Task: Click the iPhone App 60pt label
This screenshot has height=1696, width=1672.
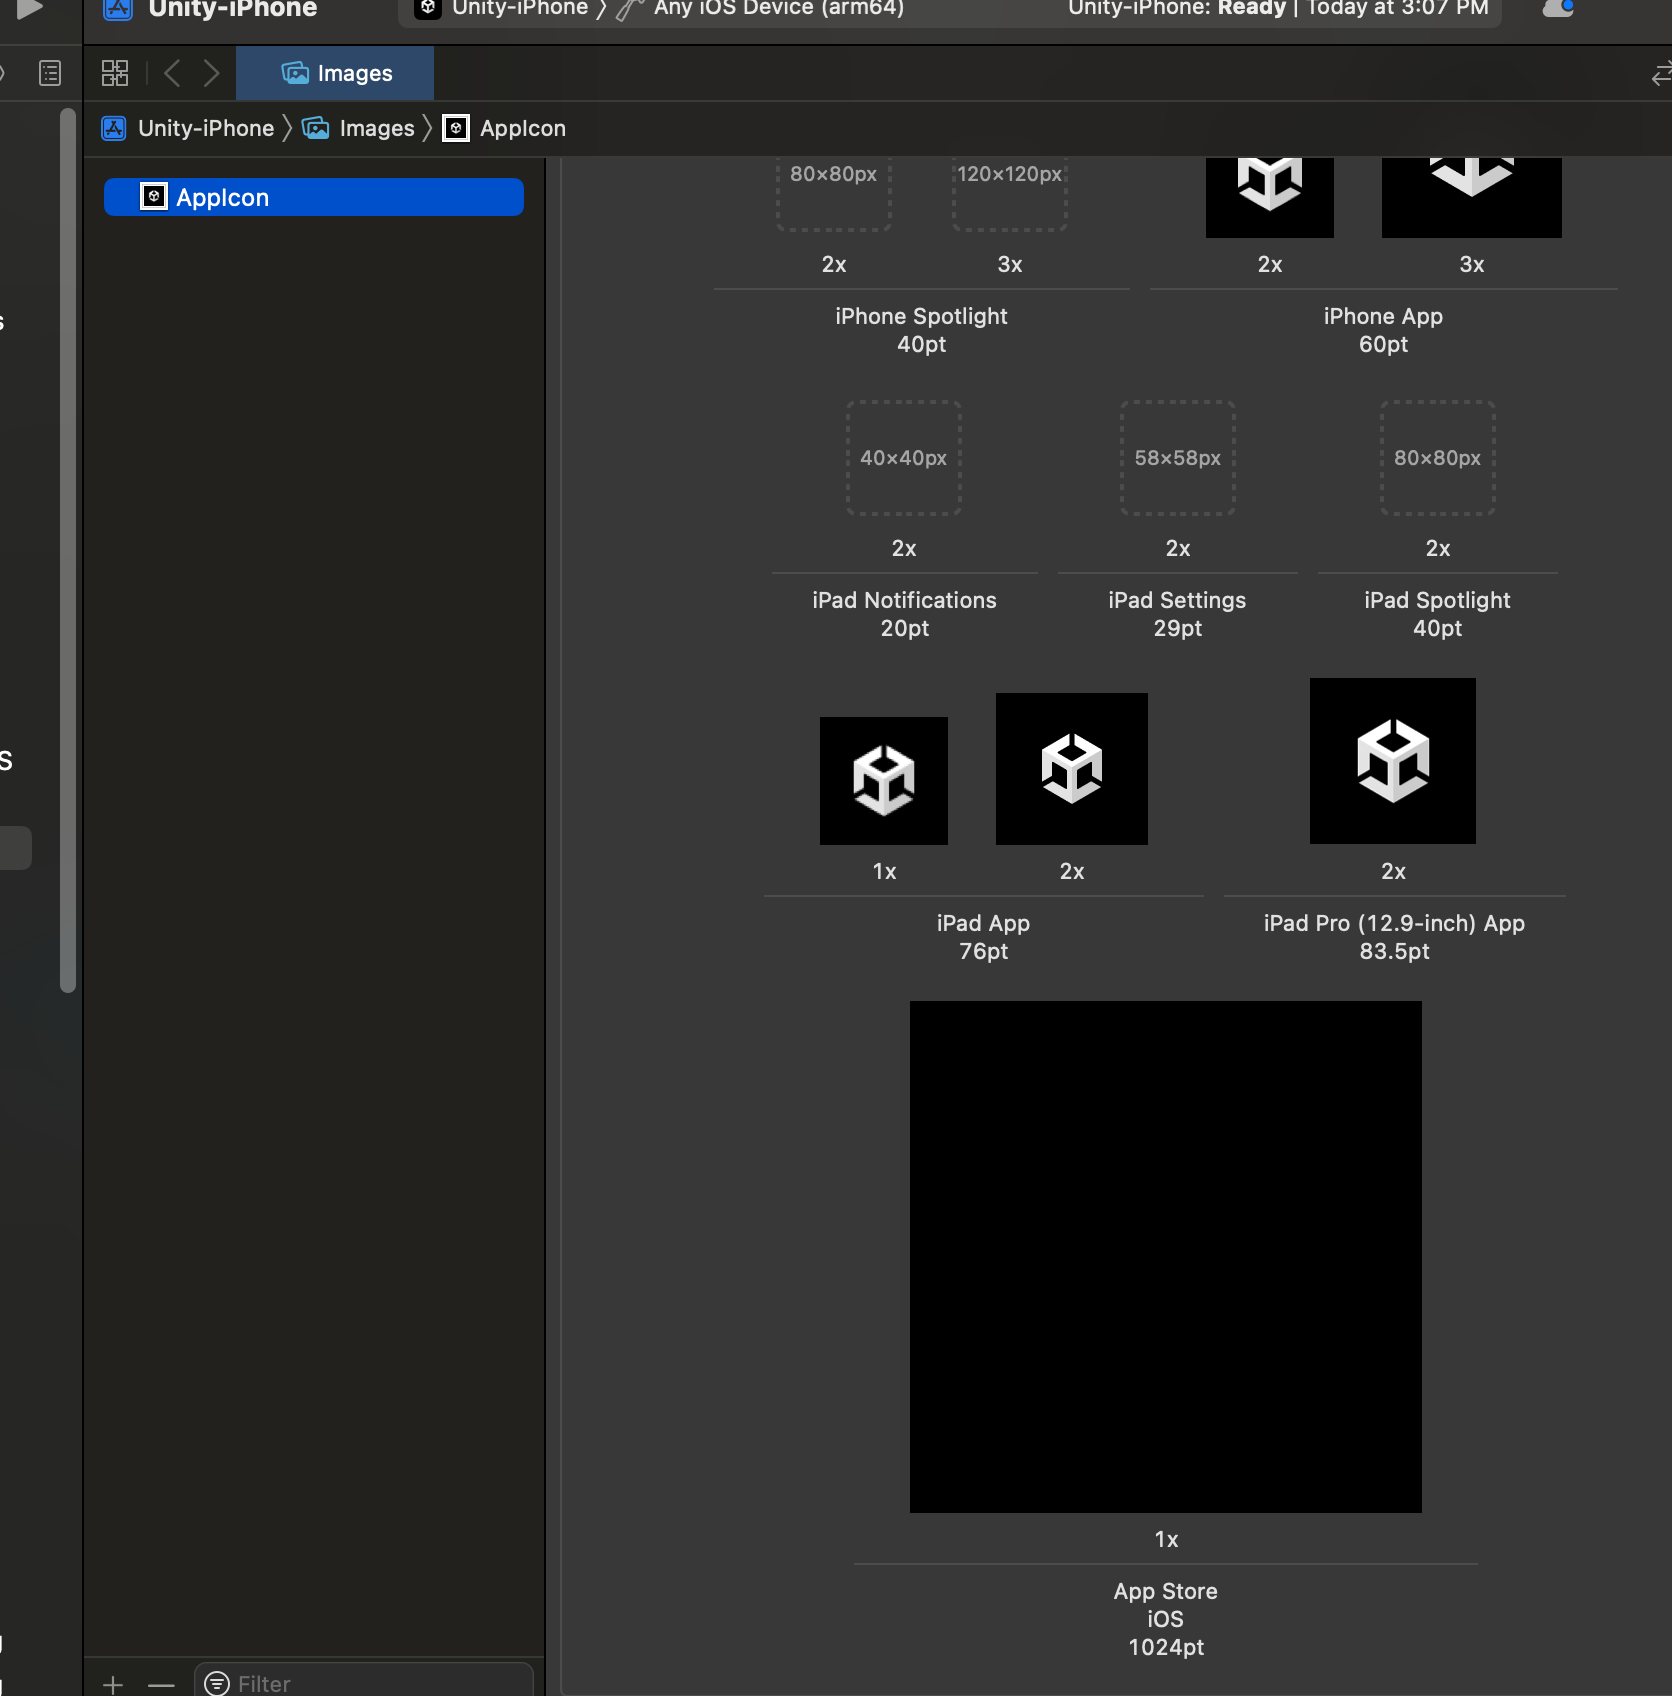Action: point(1384,330)
